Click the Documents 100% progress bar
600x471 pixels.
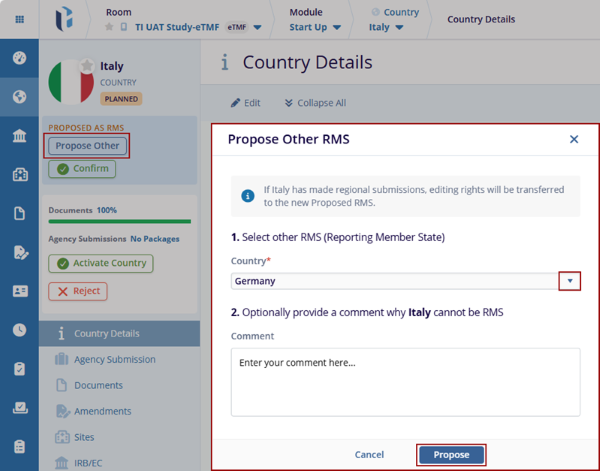(119, 221)
